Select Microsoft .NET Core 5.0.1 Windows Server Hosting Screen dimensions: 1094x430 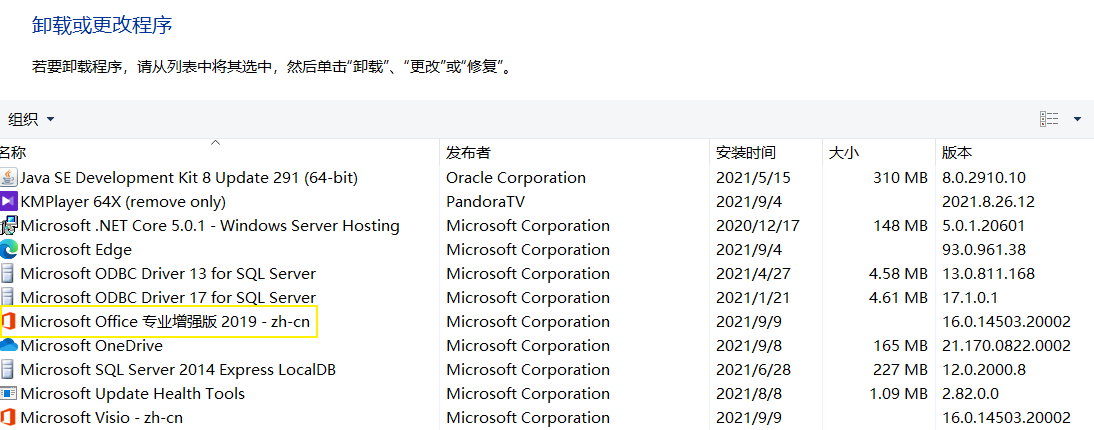[210, 225]
